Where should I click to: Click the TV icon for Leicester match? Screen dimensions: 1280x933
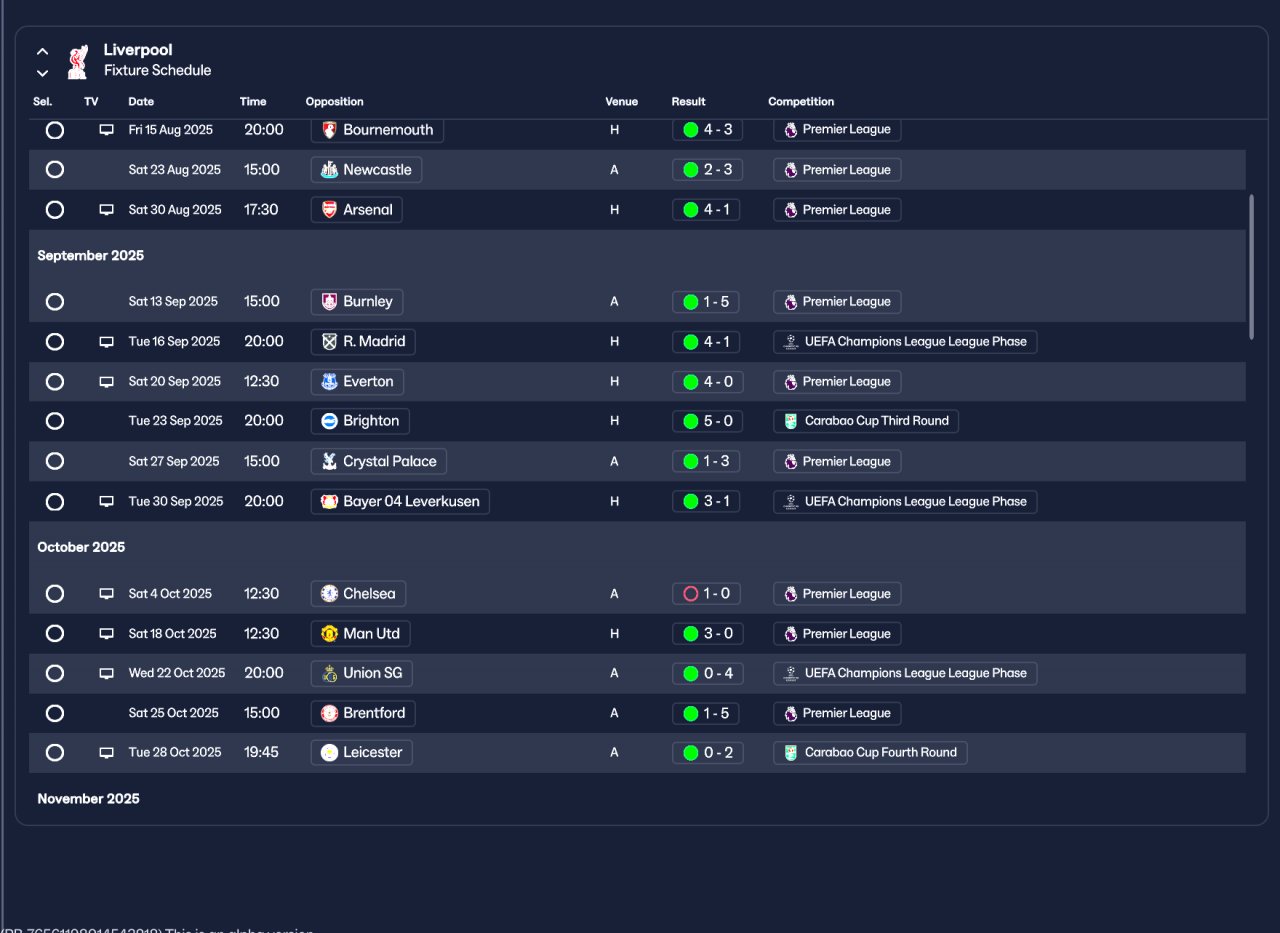tap(106, 753)
